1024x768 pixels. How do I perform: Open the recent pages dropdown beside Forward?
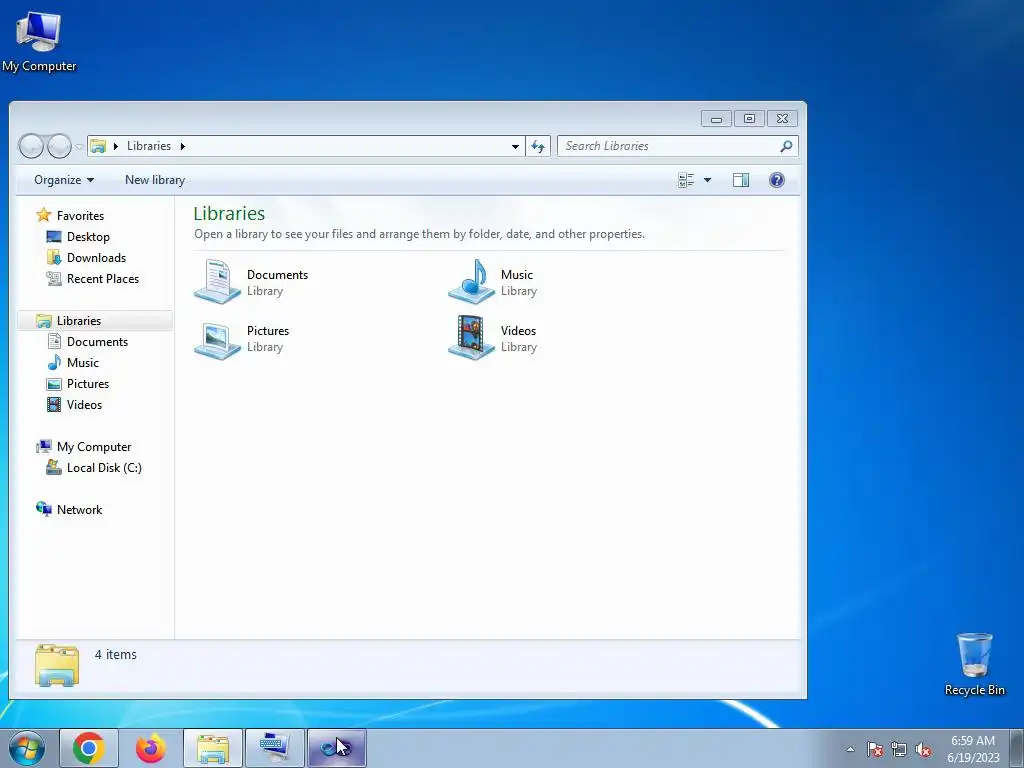tap(79, 147)
